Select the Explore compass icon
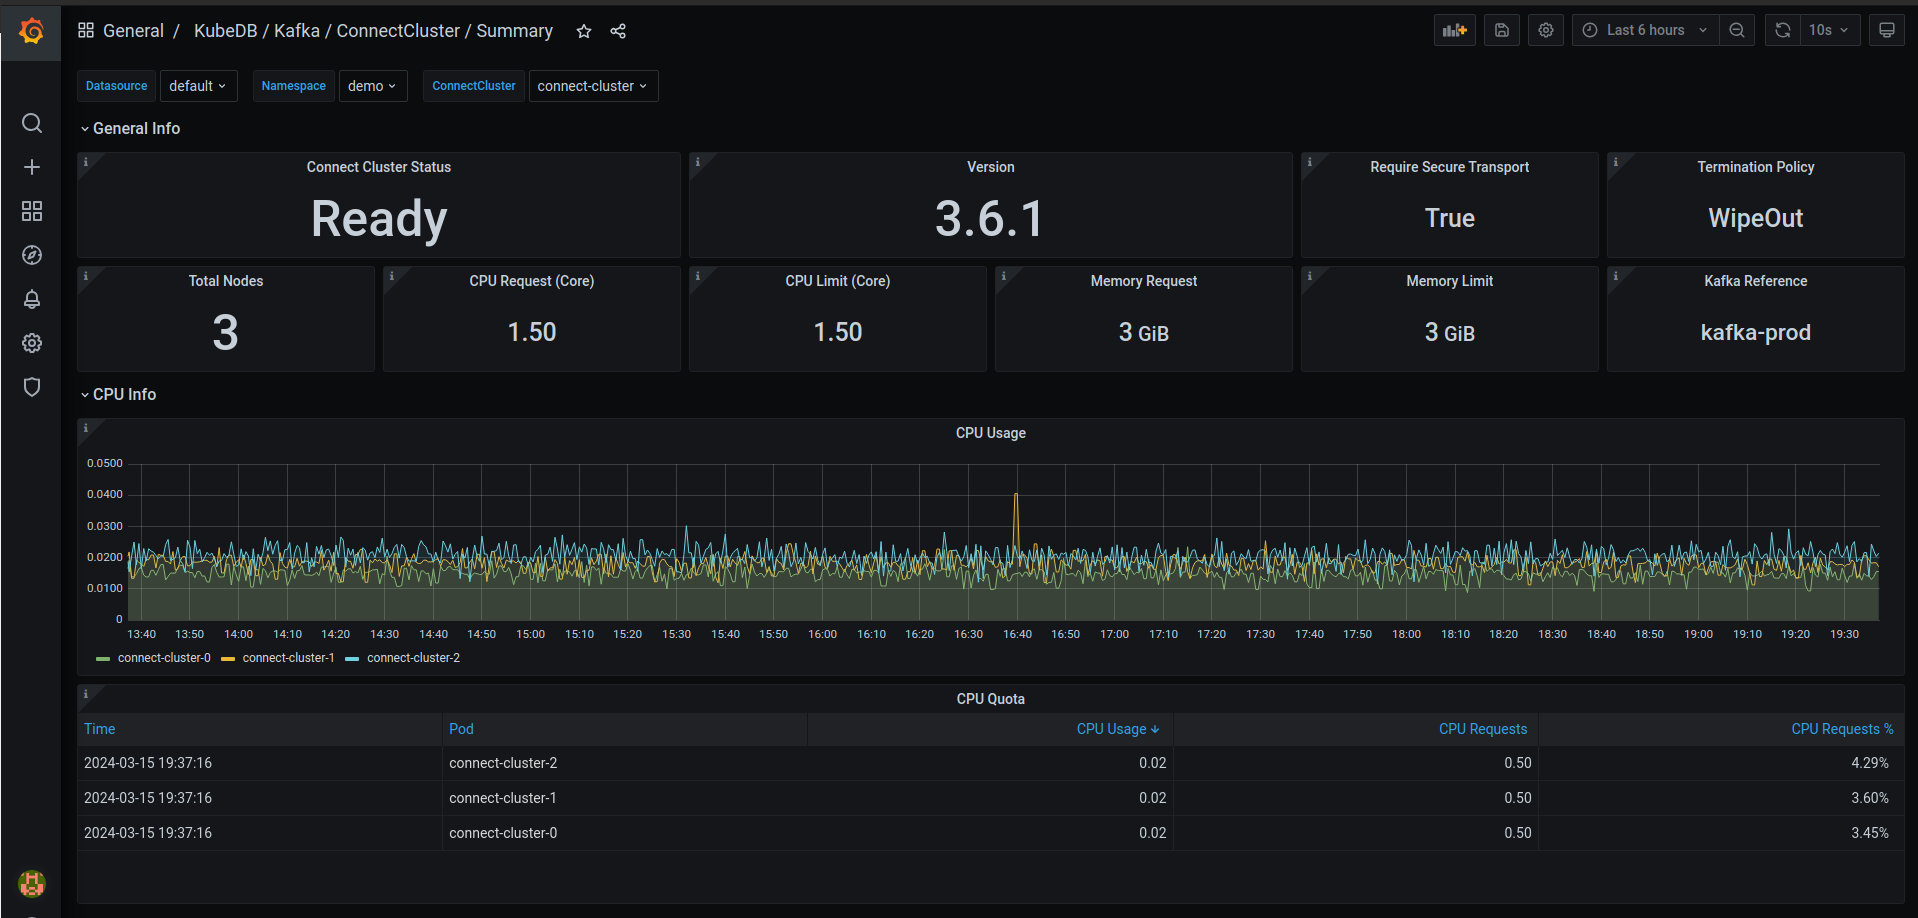The image size is (1918, 918). (31, 255)
